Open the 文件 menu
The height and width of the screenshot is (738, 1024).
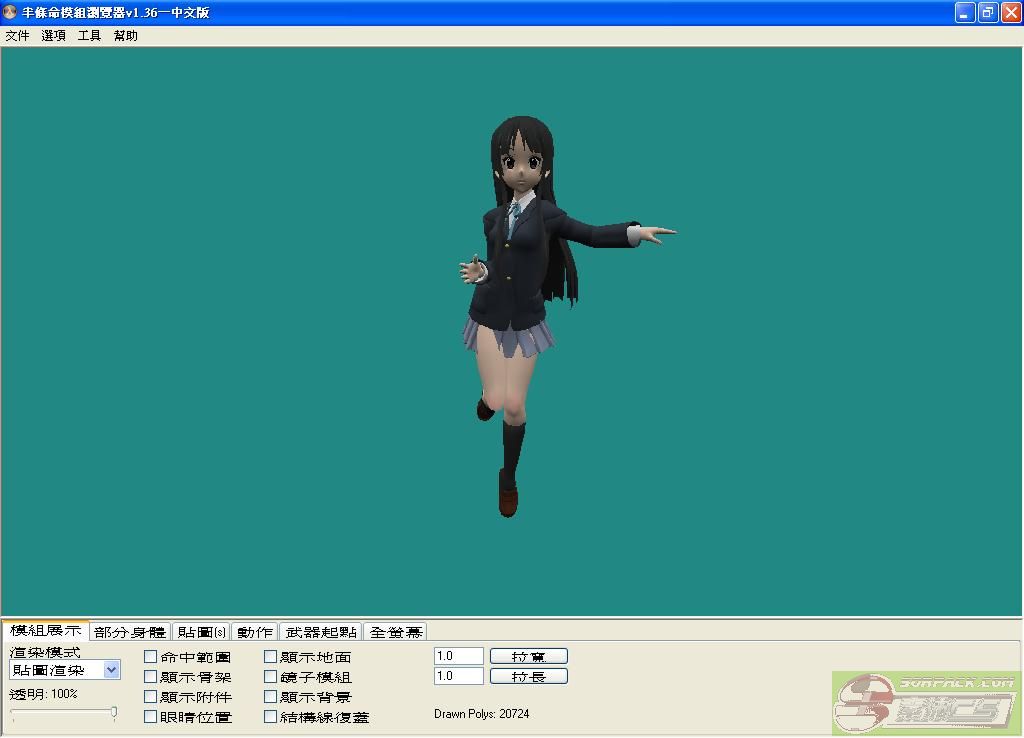tap(17, 36)
